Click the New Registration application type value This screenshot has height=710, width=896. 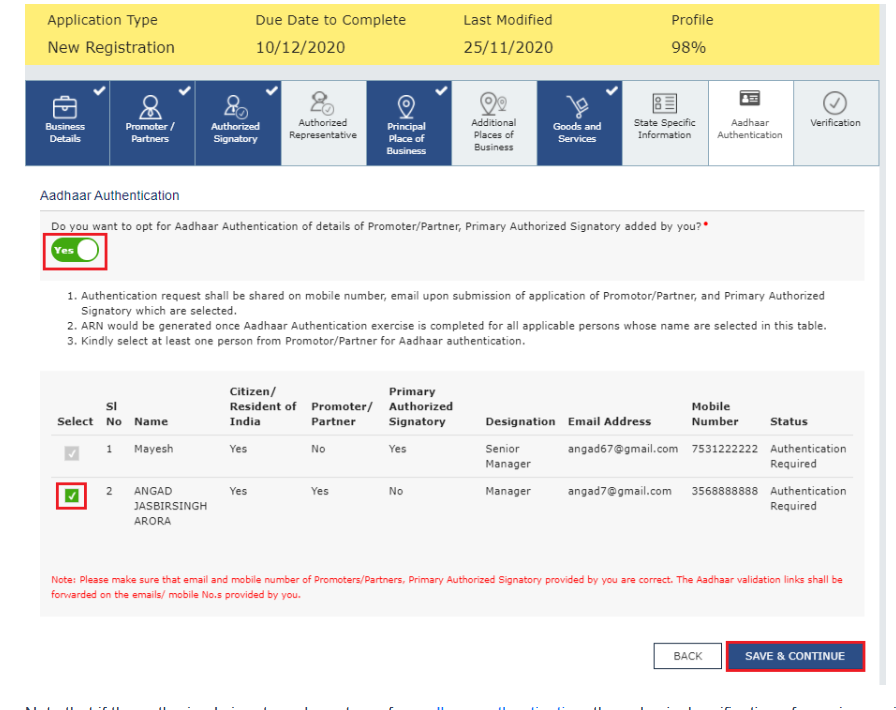111,47
